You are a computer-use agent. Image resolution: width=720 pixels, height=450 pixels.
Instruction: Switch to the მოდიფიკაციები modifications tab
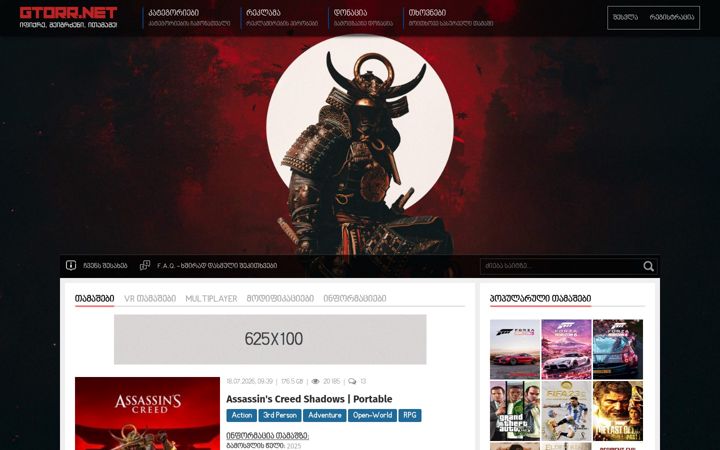point(280,298)
